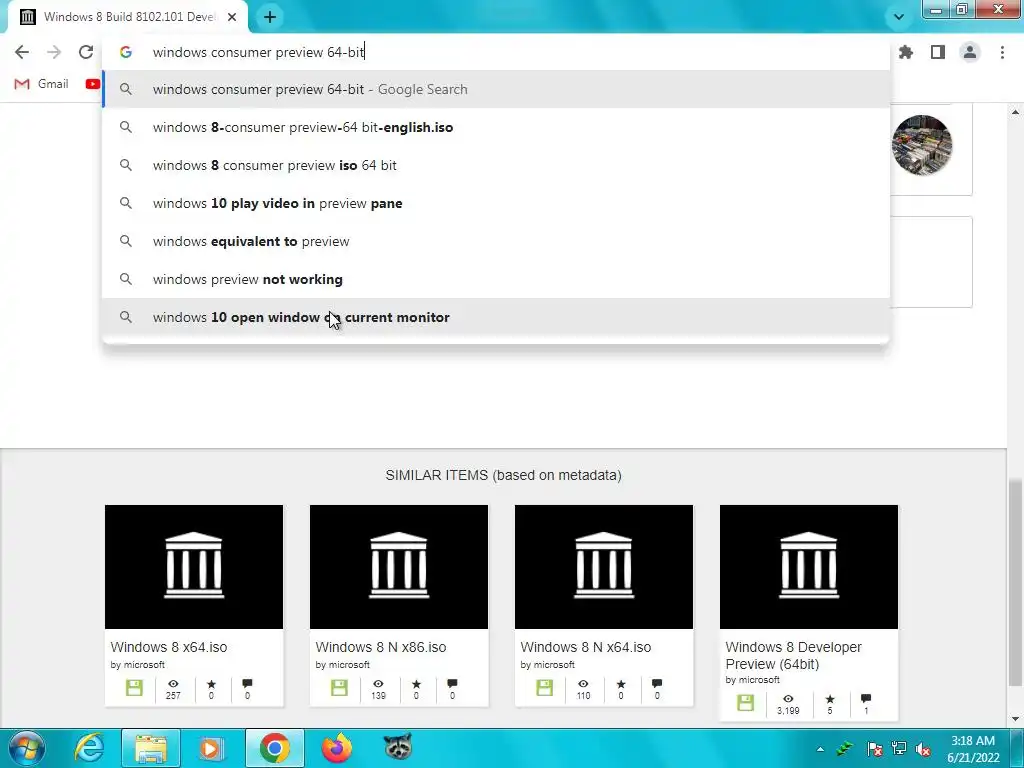Toggle the Chrome side panel icon

click(x=938, y=52)
